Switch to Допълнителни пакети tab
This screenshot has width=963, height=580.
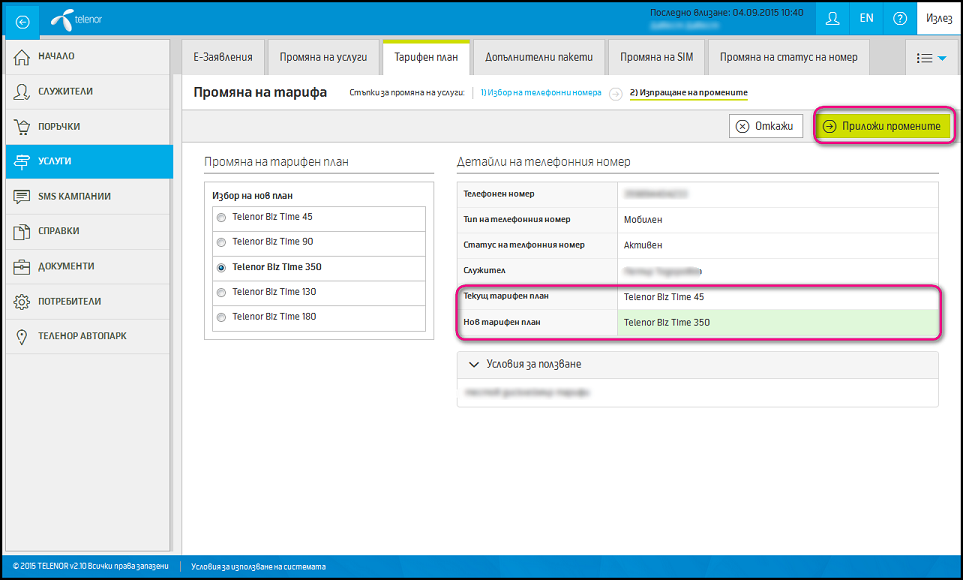(x=539, y=57)
